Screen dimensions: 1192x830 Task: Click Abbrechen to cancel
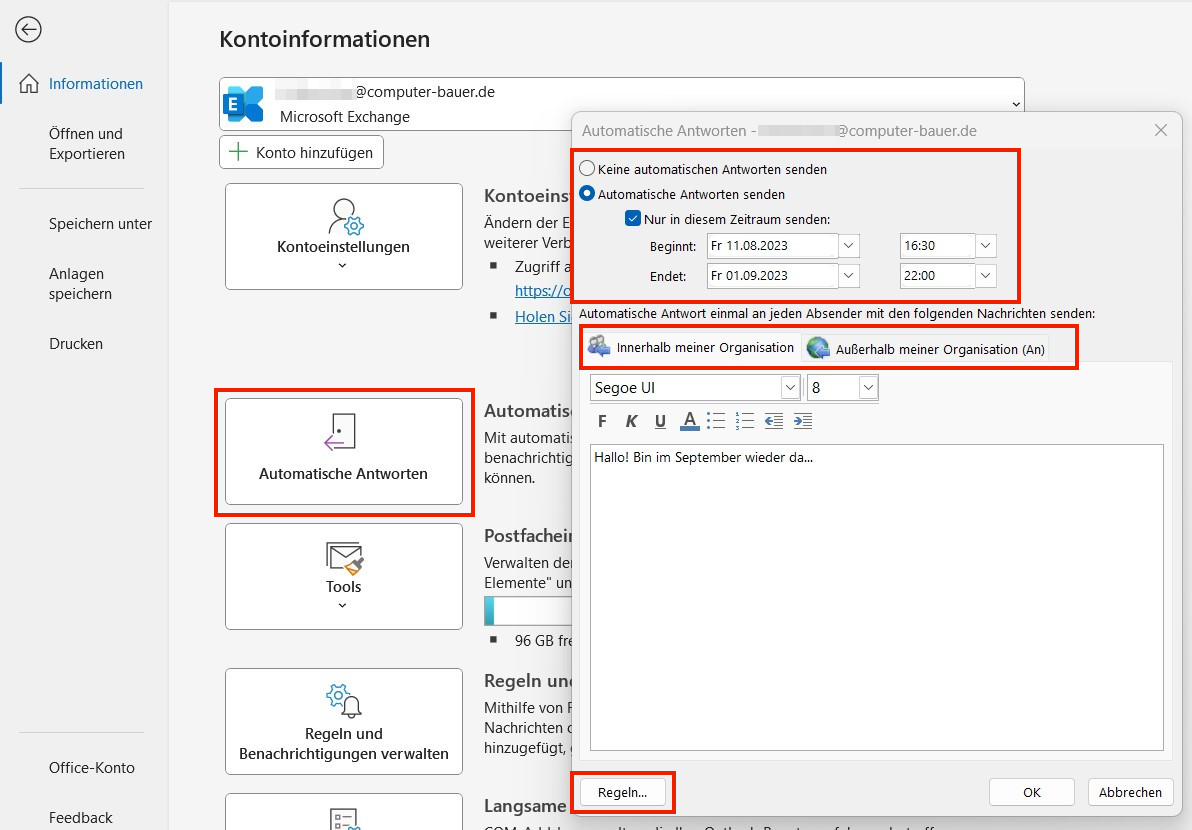[1130, 793]
